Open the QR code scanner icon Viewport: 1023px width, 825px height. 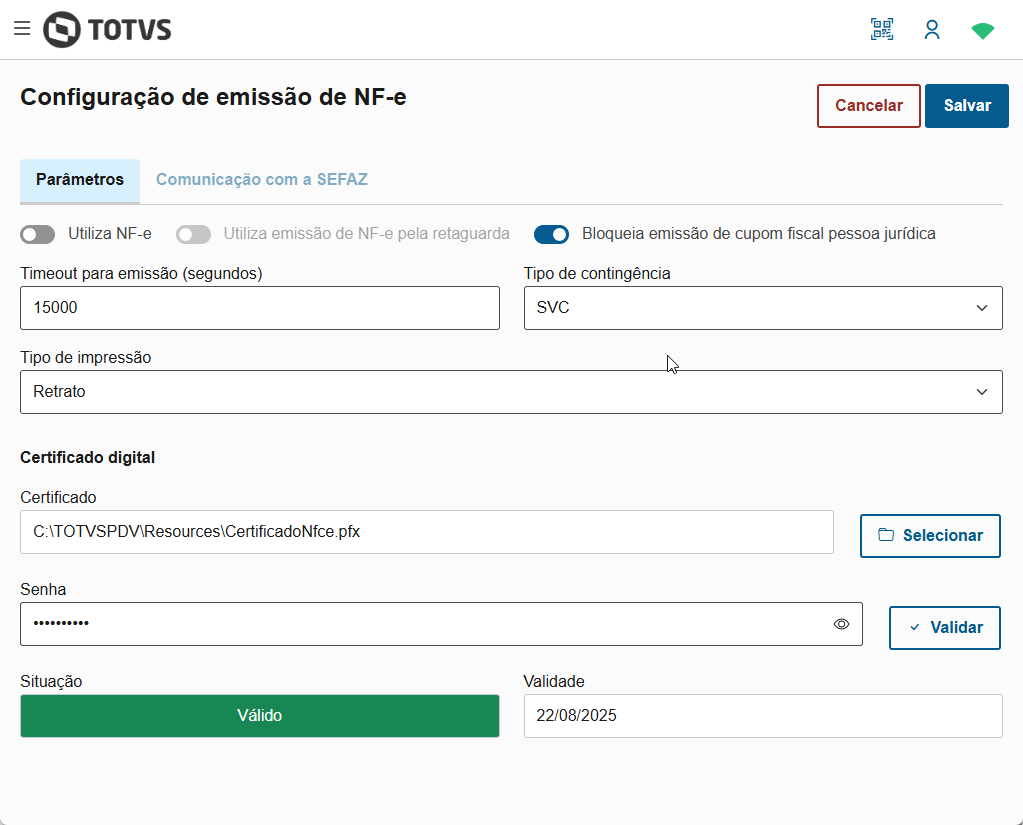[x=882, y=29]
